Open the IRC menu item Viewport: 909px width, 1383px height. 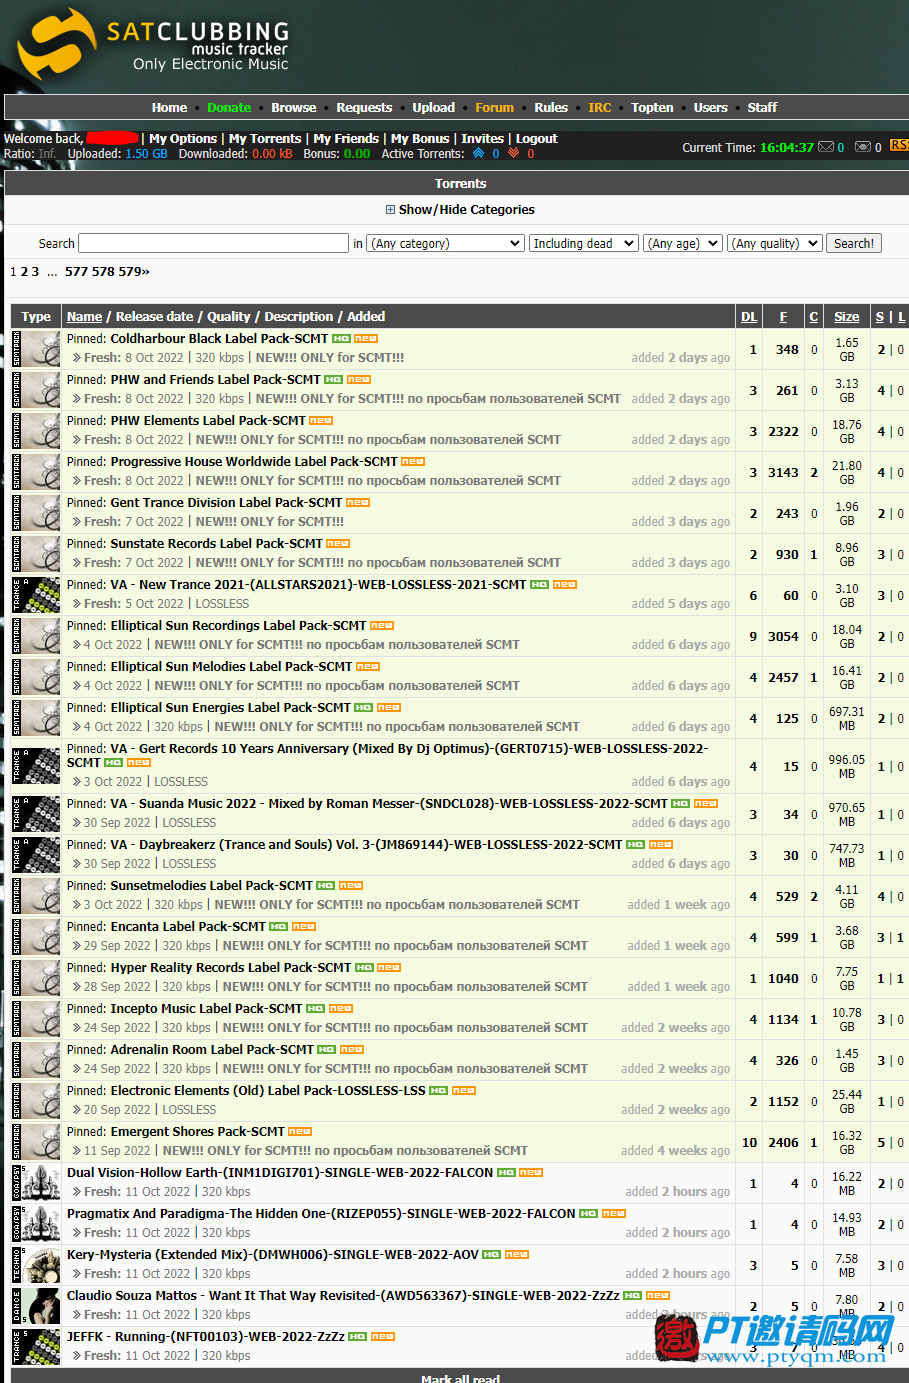(x=600, y=108)
